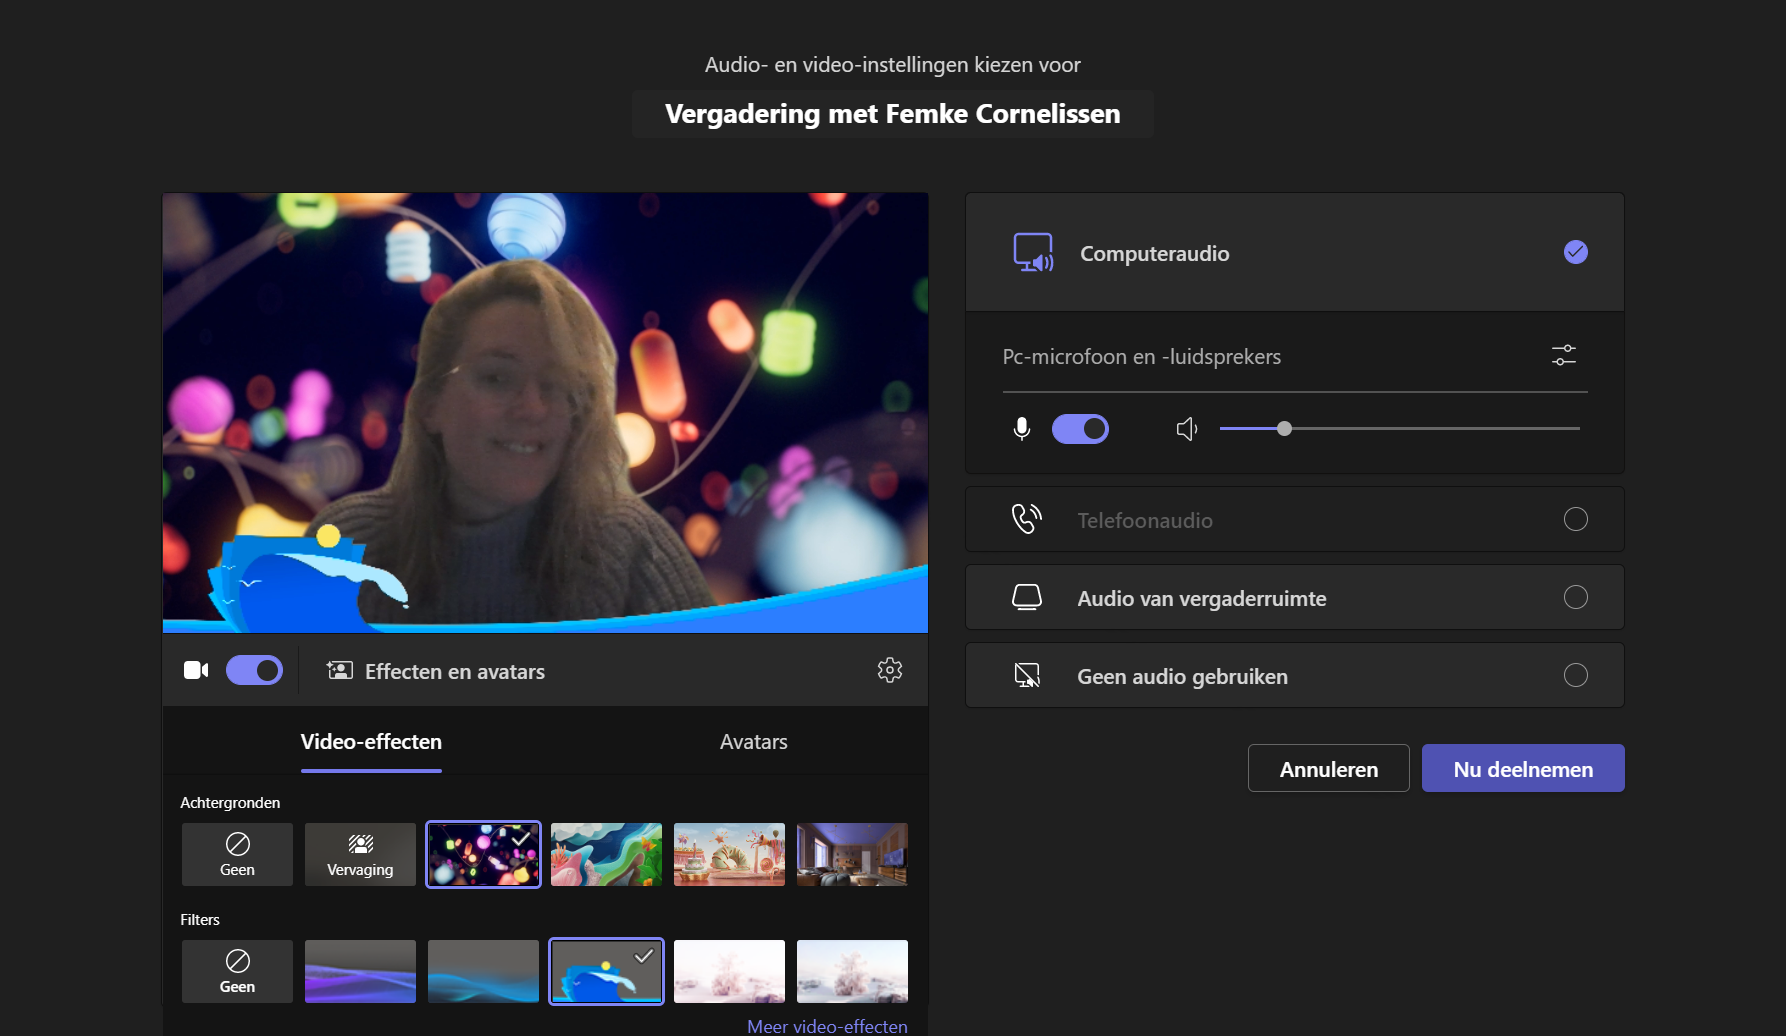Click the Annuleren button
Viewport: 1786px width, 1036px height.
pos(1328,768)
